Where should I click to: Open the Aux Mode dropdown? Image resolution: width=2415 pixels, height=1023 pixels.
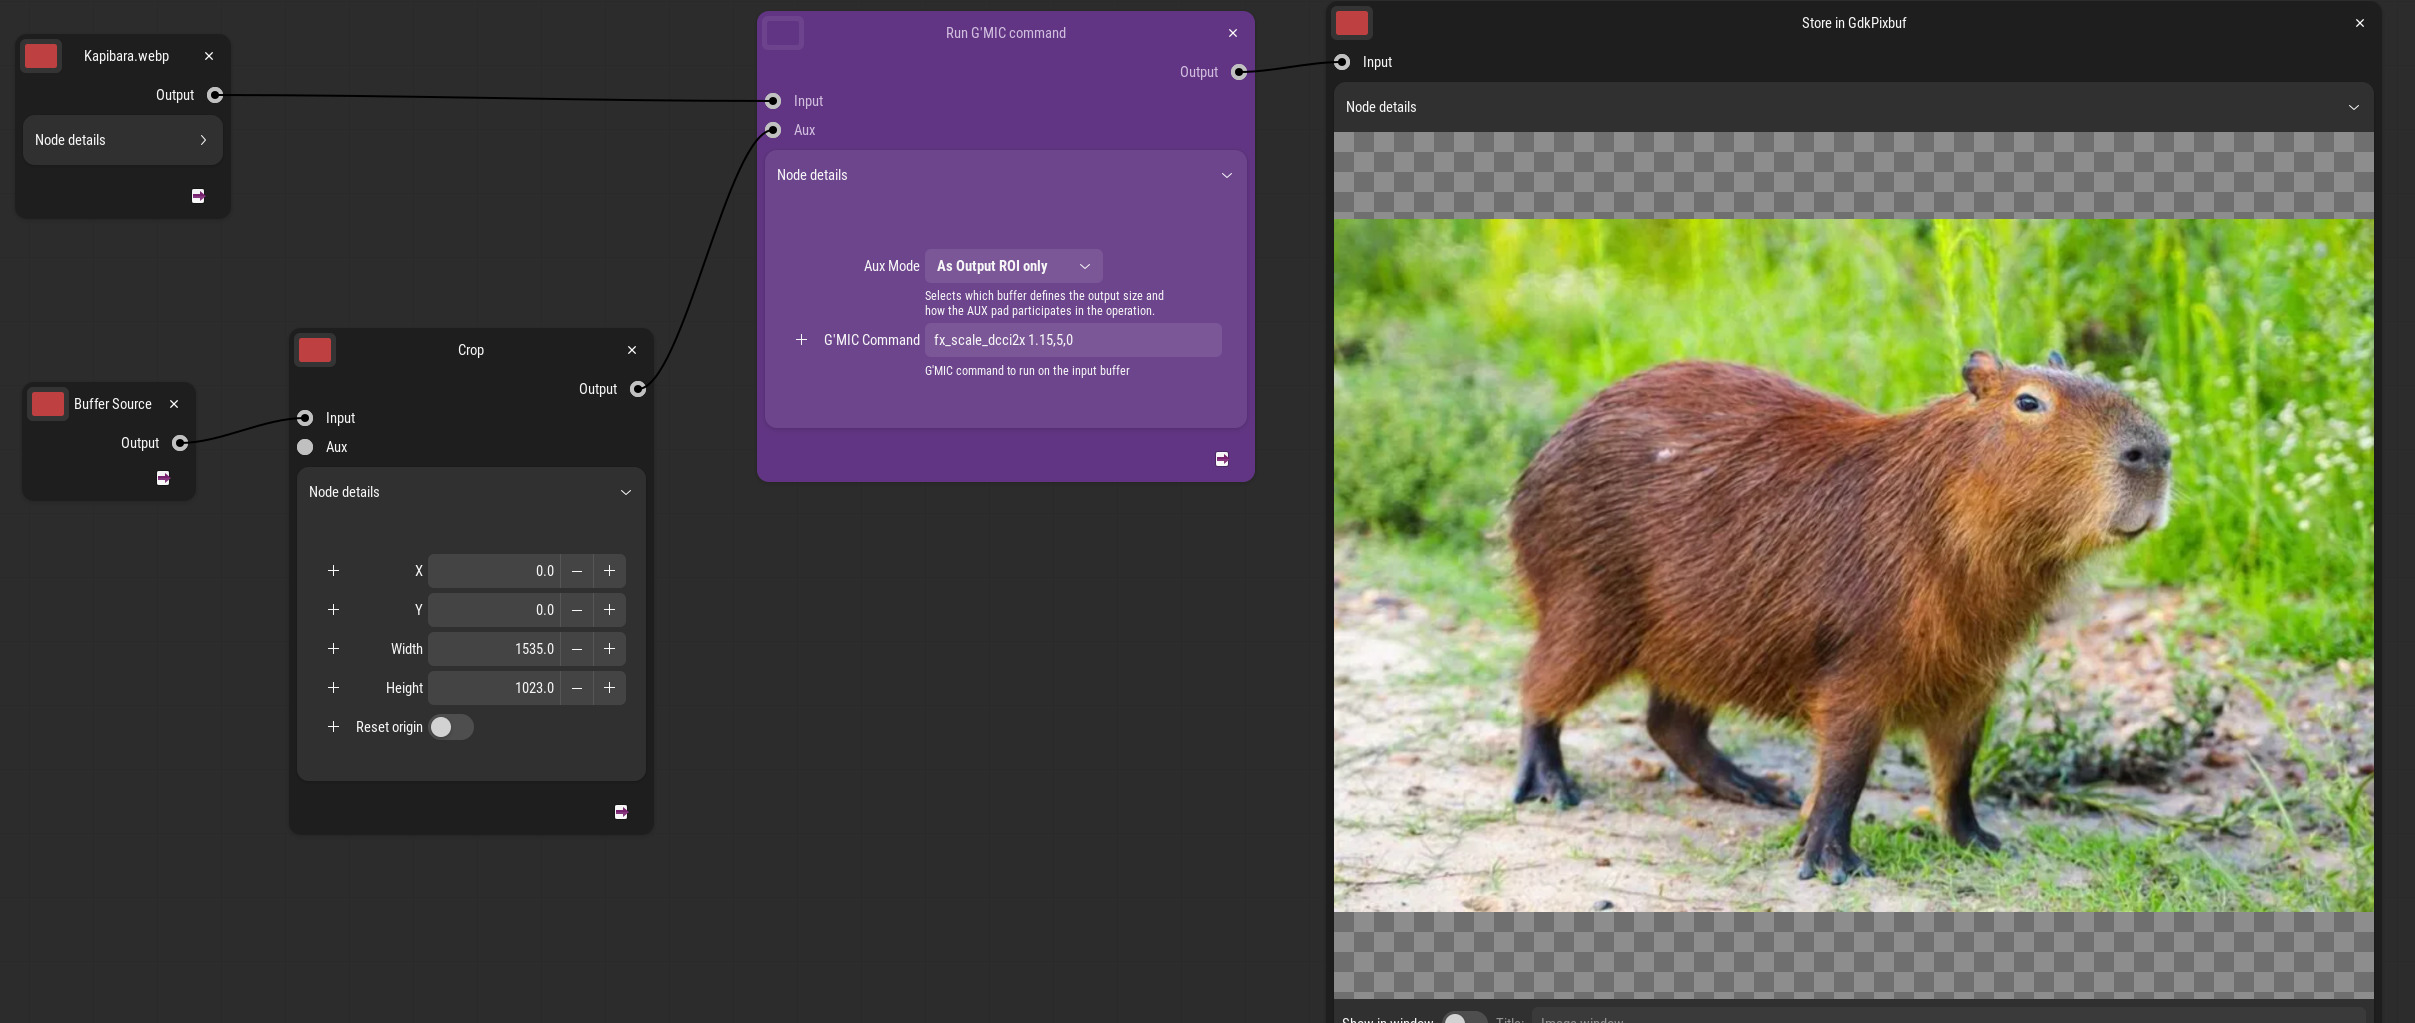coord(1013,266)
